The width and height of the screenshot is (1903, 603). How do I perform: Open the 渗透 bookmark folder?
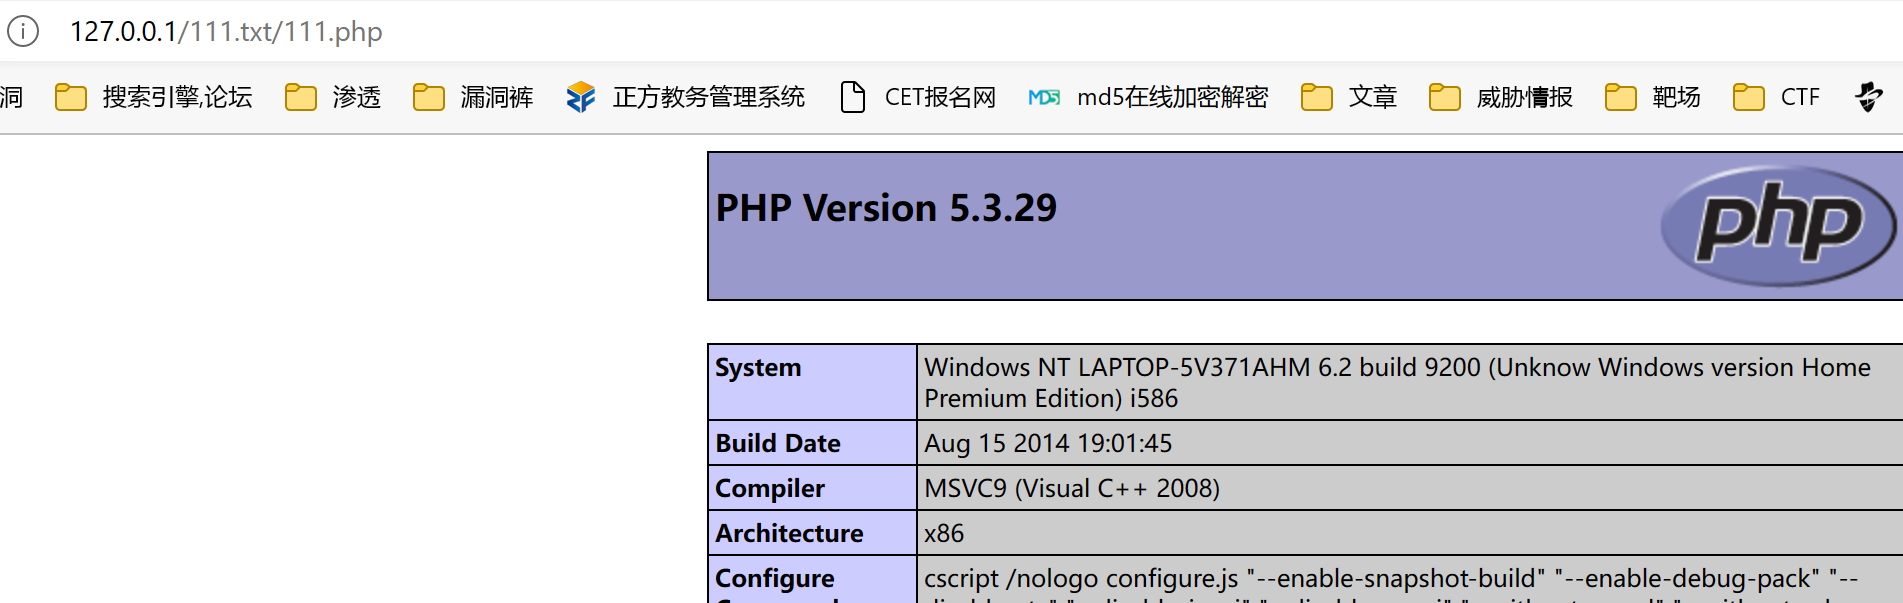[333, 97]
